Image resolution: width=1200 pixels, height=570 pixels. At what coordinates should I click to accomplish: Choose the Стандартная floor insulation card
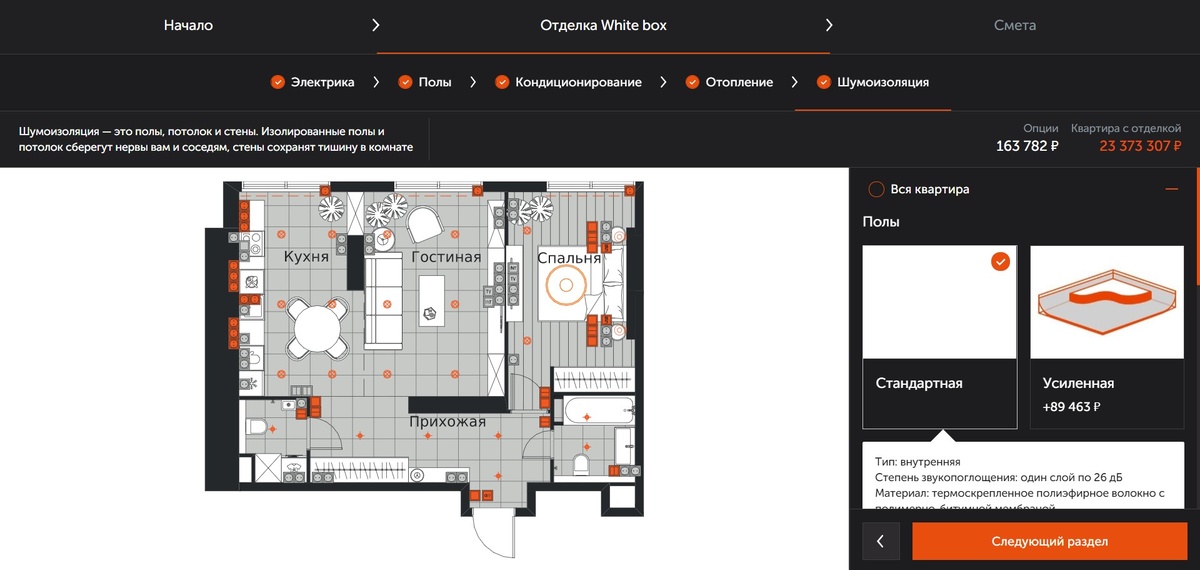pos(940,337)
